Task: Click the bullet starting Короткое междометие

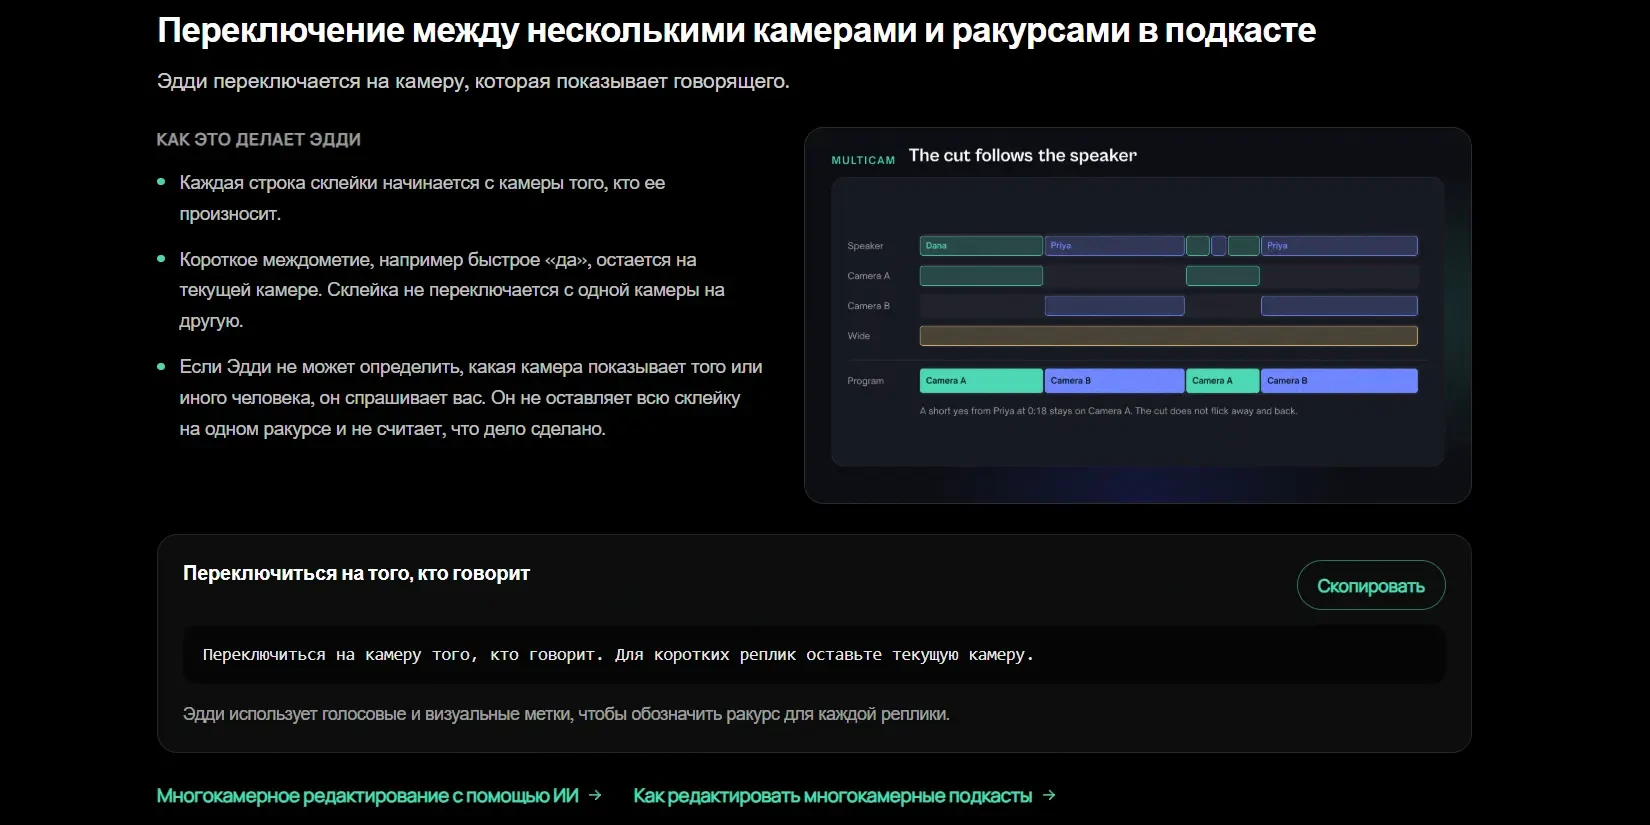Action: click(452, 290)
